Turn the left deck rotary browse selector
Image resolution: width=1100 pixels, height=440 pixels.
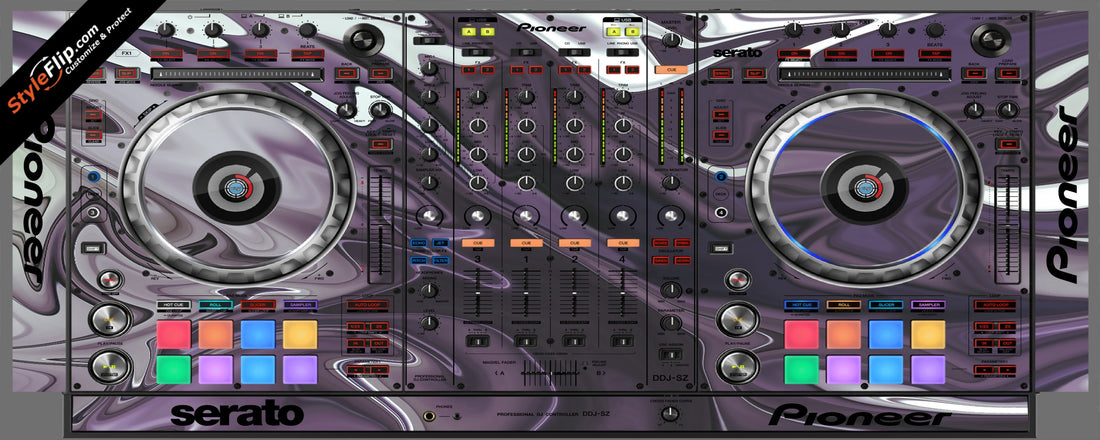click(x=362, y=39)
